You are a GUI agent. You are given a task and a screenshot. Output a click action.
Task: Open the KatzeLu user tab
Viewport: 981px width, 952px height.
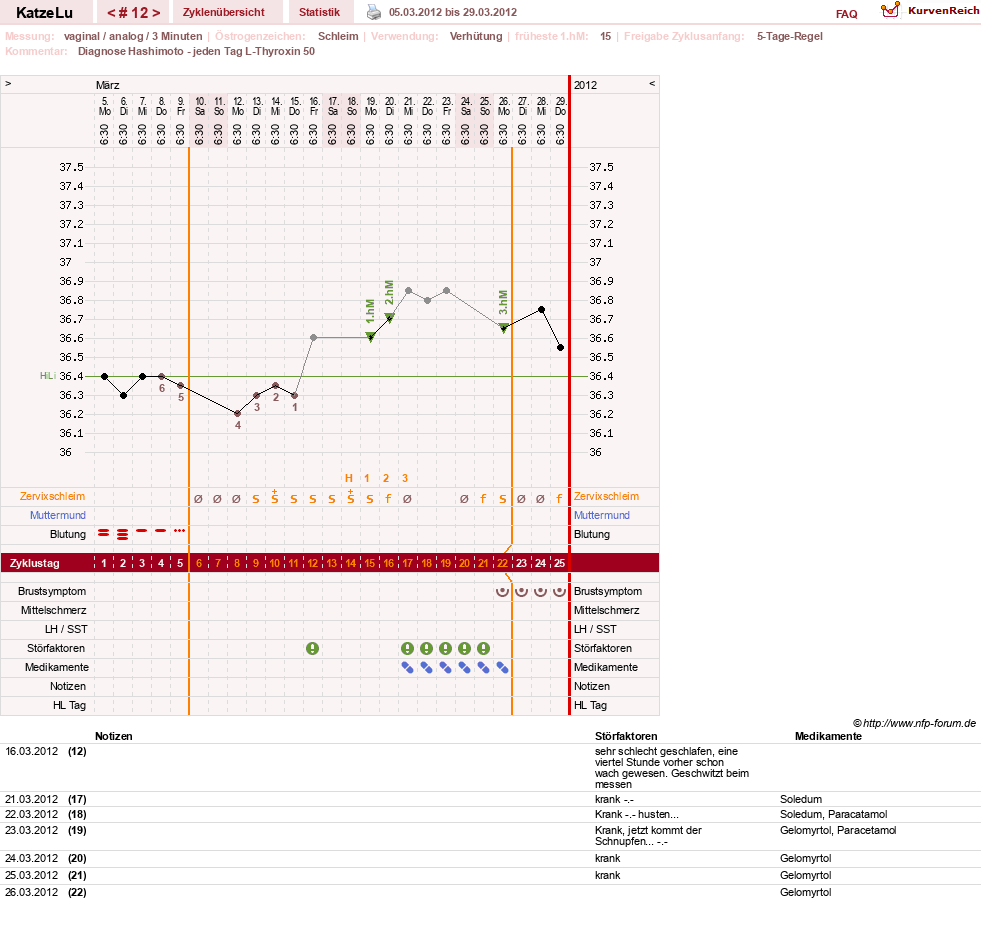pos(44,13)
